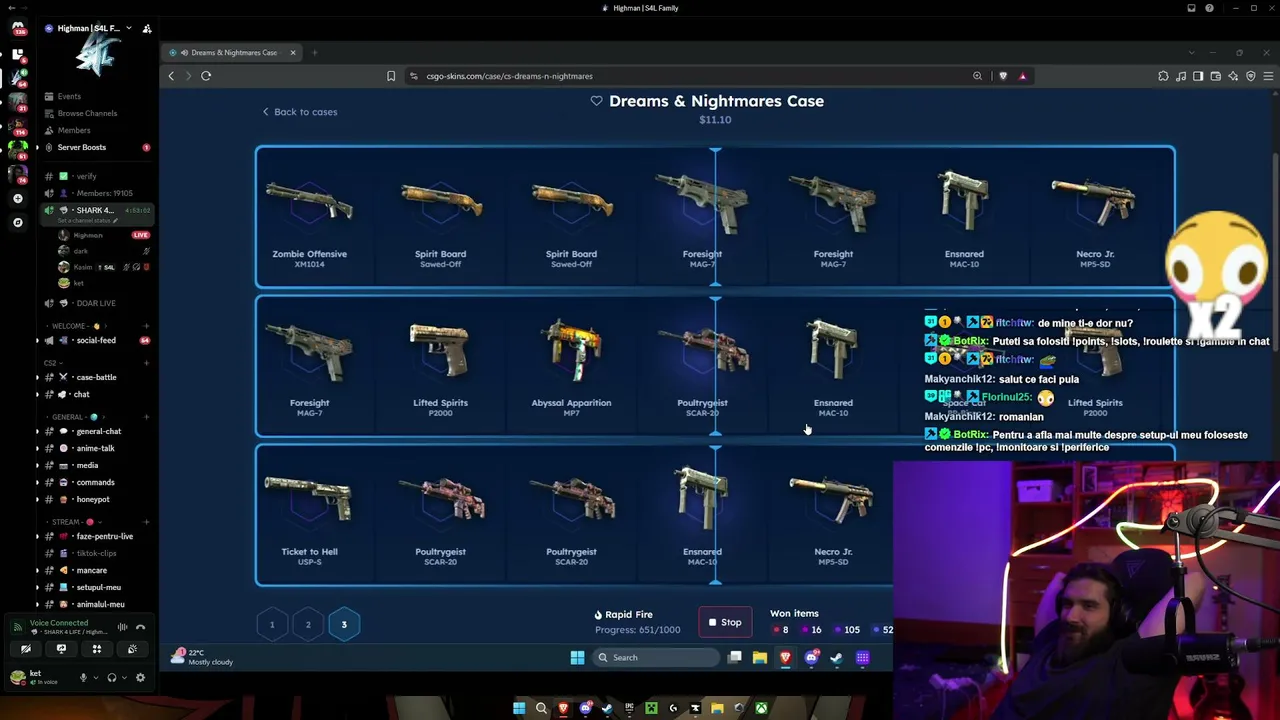Open Server Boosts in Discord
This screenshot has width=1280, height=720.
96,147
